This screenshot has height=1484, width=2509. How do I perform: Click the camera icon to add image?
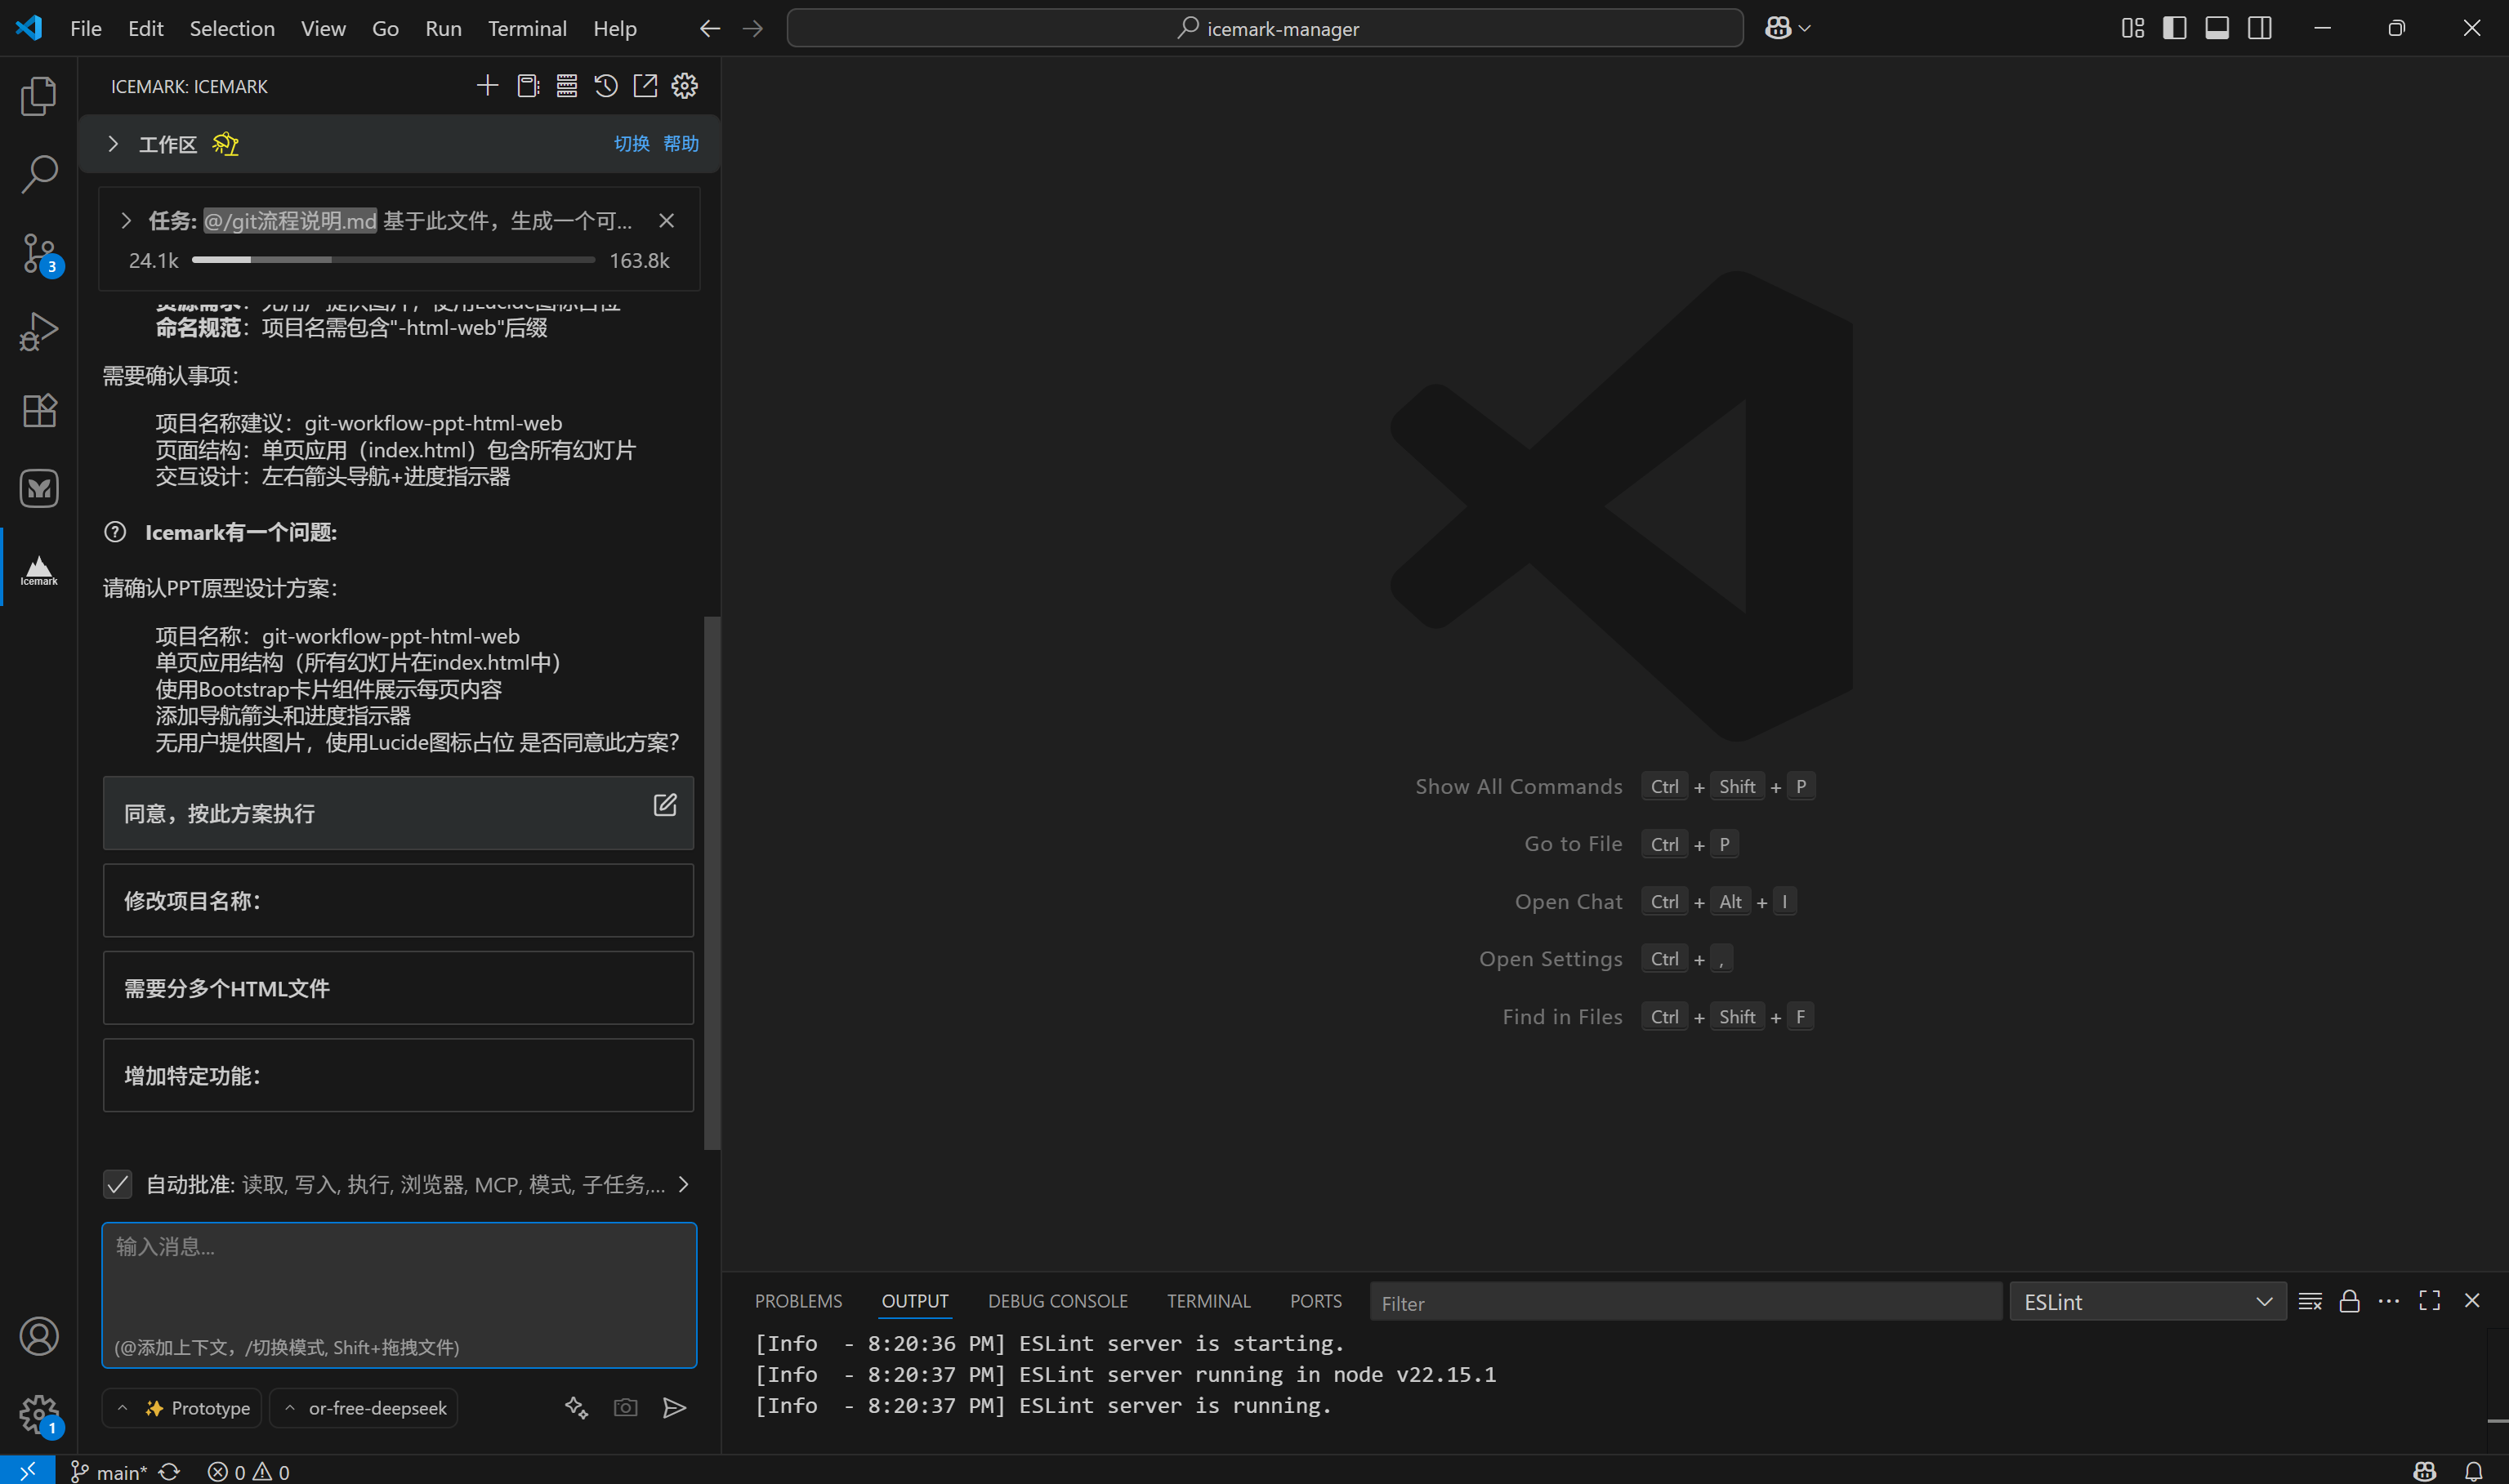tap(625, 1407)
